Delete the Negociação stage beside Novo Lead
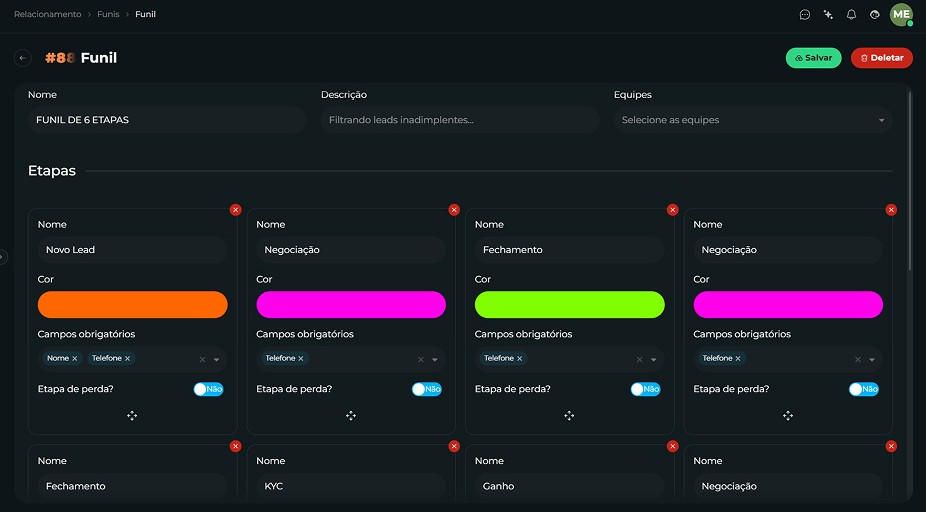Screen dimensions: 926x512 454,210
